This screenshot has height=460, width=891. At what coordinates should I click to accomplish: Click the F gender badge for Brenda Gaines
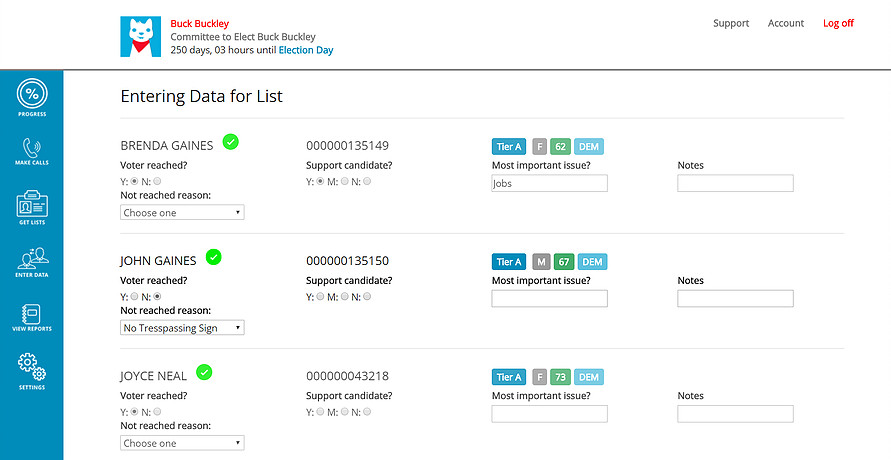[540, 147]
